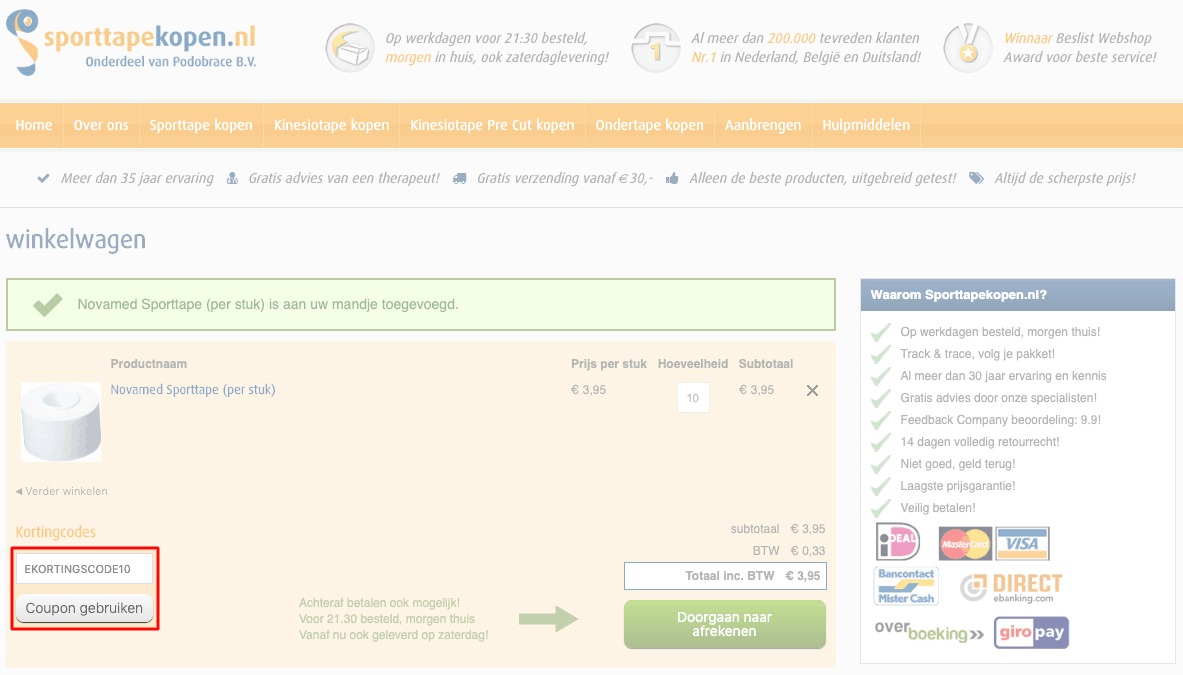The height and width of the screenshot is (675, 1183).
Task: Open the Novamed Sporttape (per stuk) product link
Action: pos(193,390)
